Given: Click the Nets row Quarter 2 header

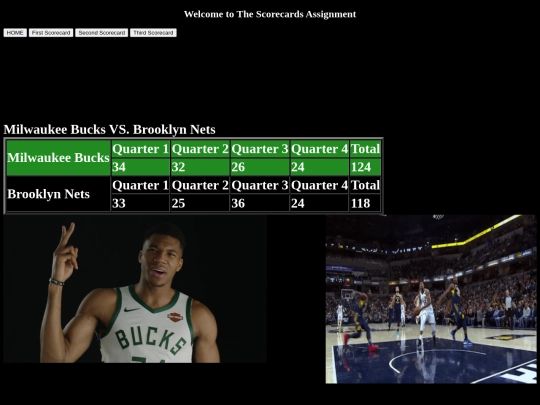Looking at the screenshot, I should point(200,185).
